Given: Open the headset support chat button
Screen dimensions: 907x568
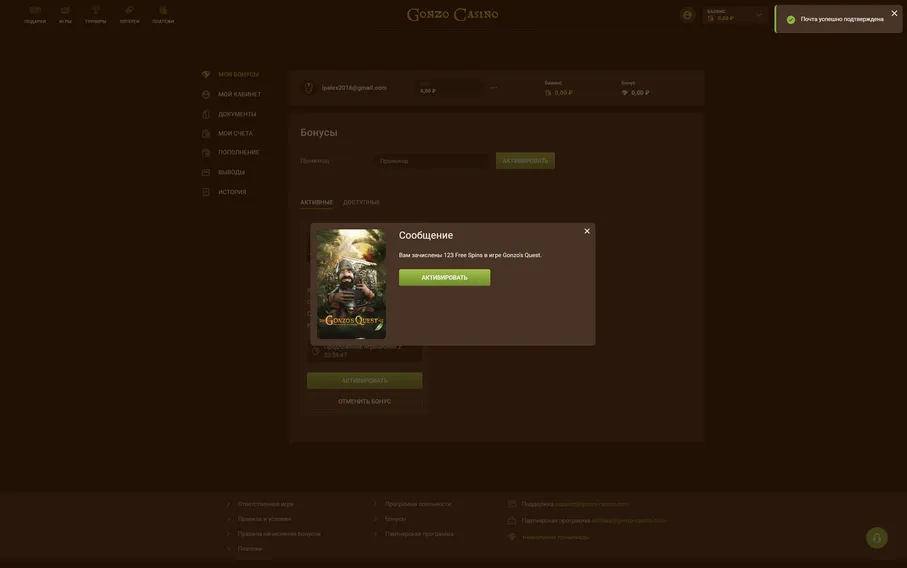Looking at the screenshot, I should coord(876,538).
